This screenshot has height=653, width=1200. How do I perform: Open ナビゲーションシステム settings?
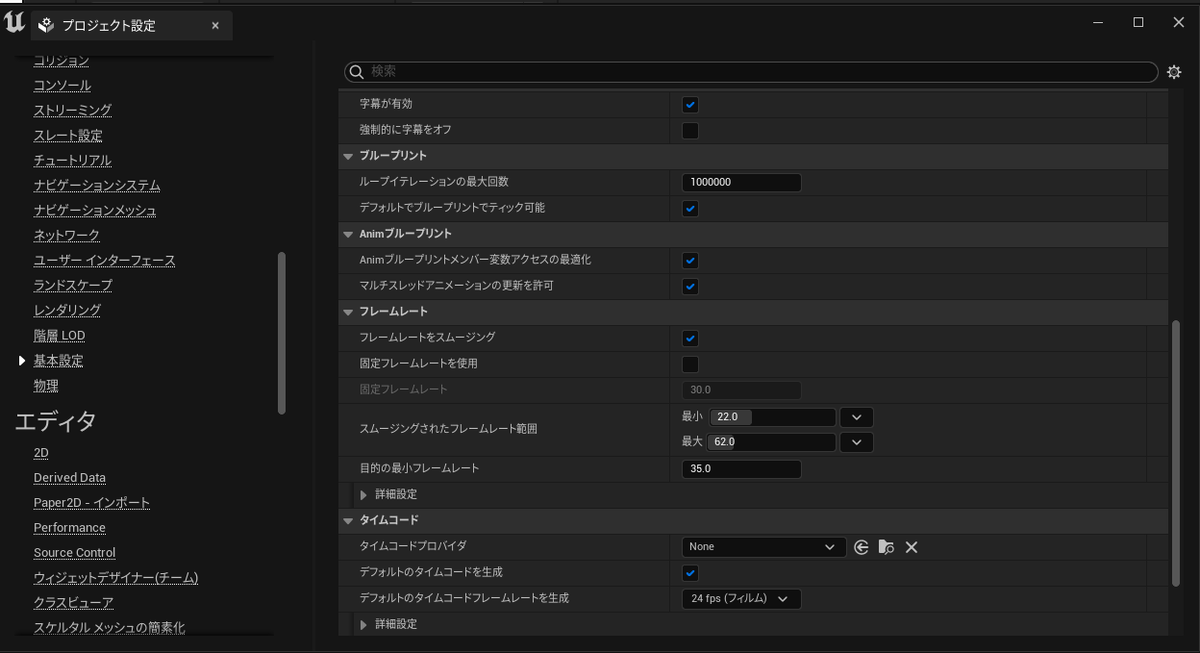tap(97, 186)
